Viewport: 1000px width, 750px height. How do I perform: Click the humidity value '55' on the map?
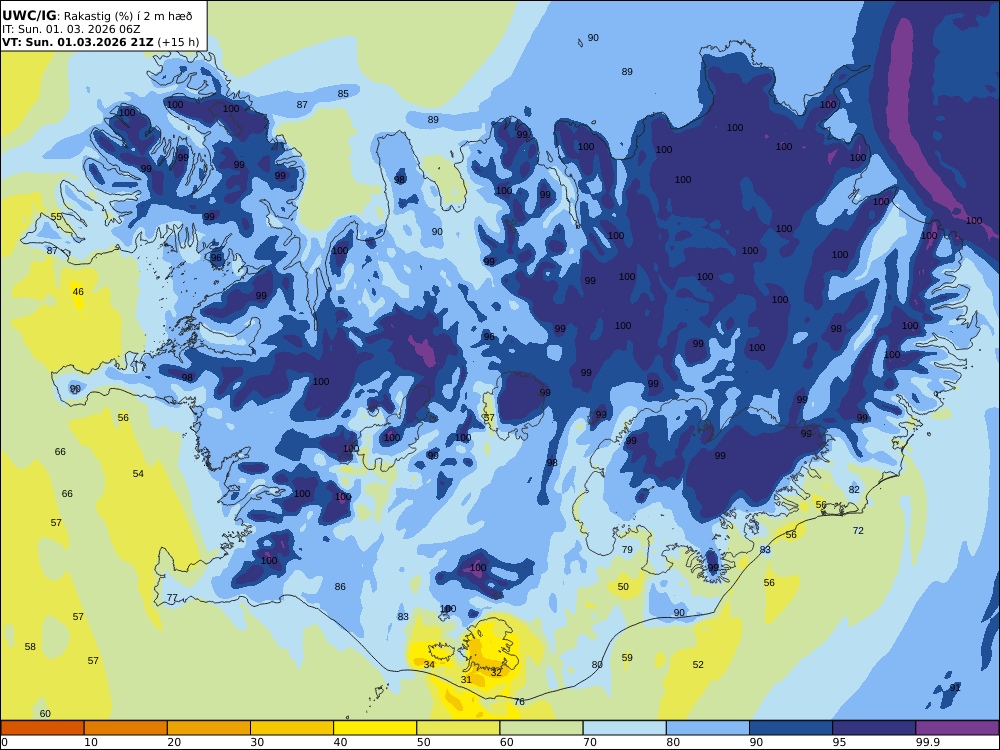tap(56, 216)
